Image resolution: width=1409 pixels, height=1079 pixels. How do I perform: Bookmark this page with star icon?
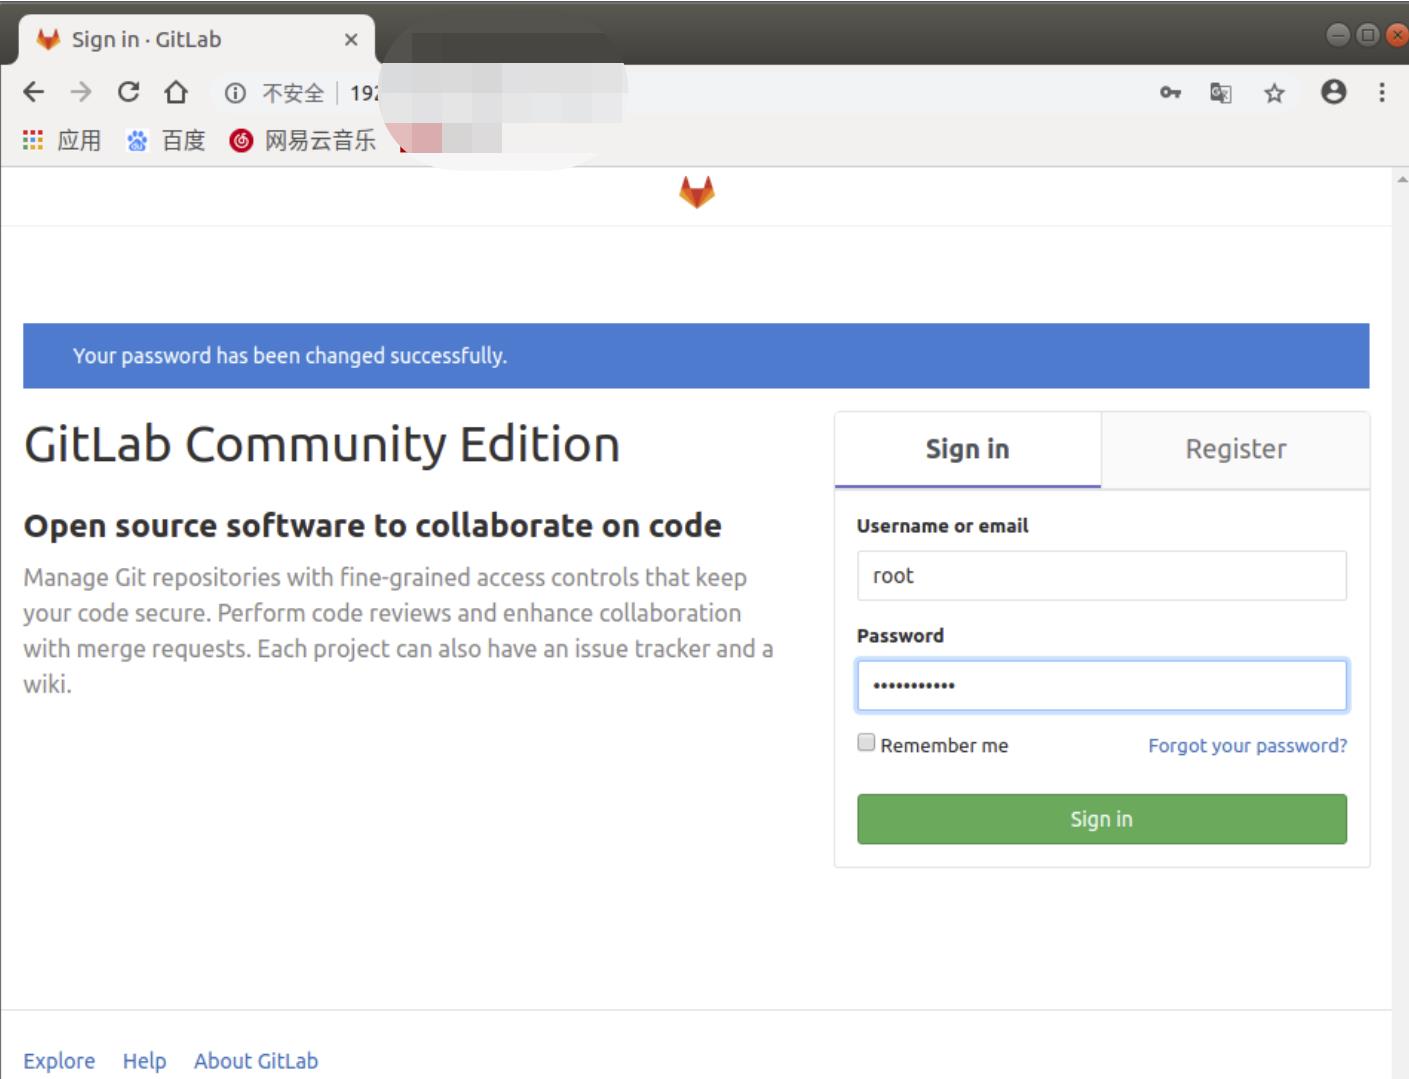[1274, 93]
